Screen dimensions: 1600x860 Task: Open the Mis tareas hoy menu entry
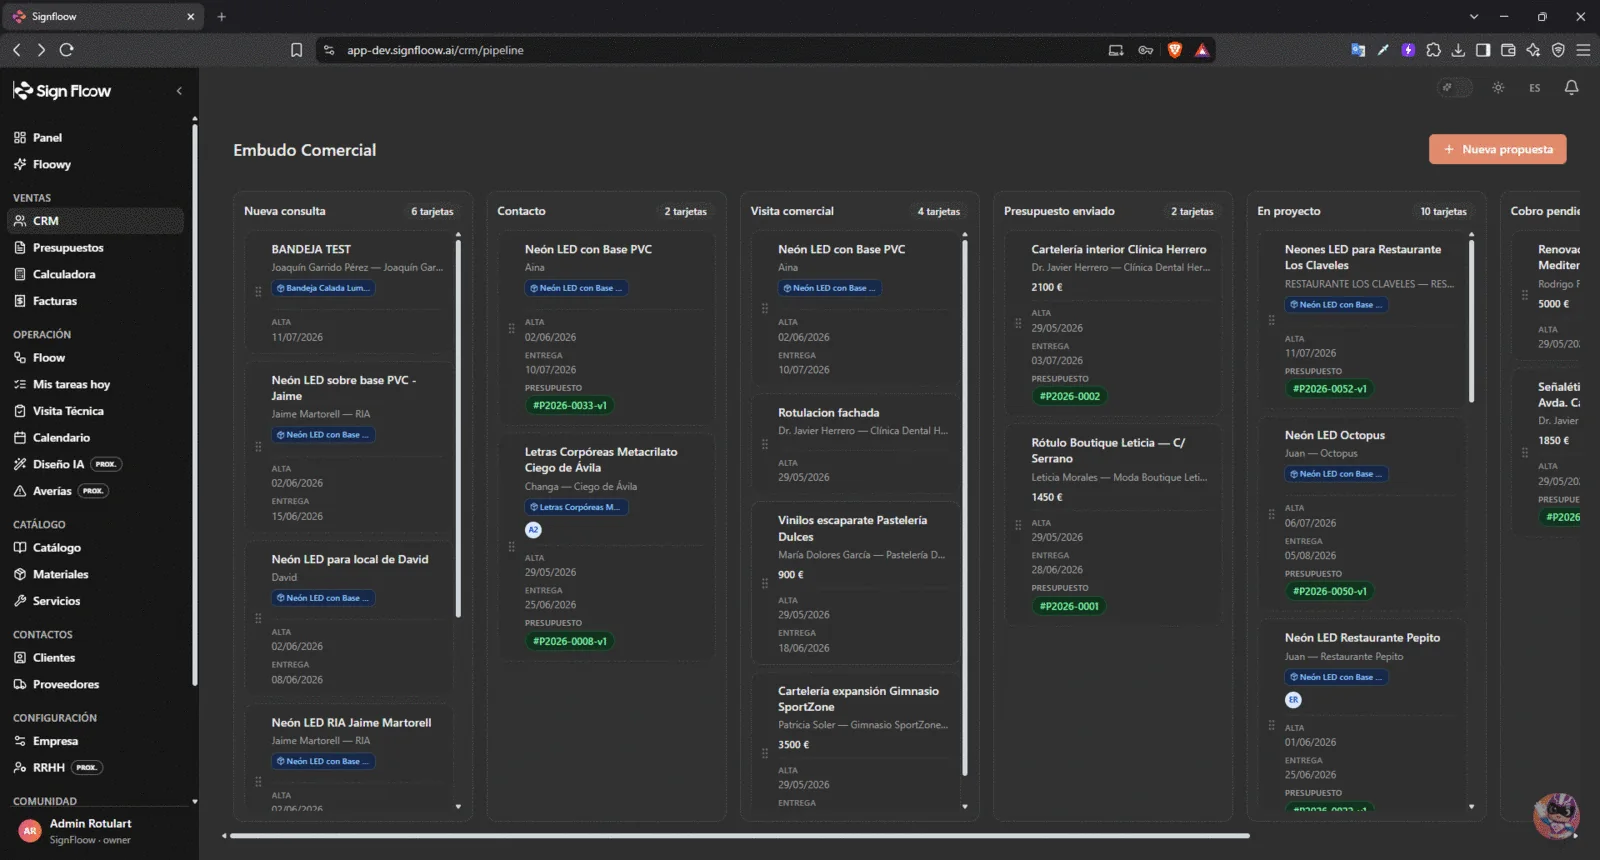coord(96,384)
